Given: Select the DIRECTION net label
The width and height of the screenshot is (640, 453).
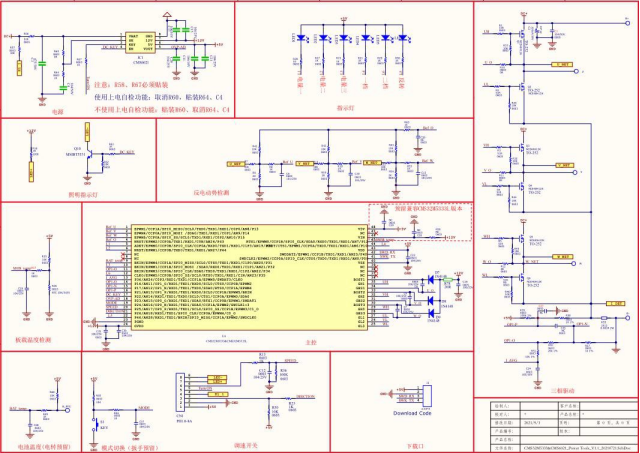Looking at the screenshot, I should (305, 397).
